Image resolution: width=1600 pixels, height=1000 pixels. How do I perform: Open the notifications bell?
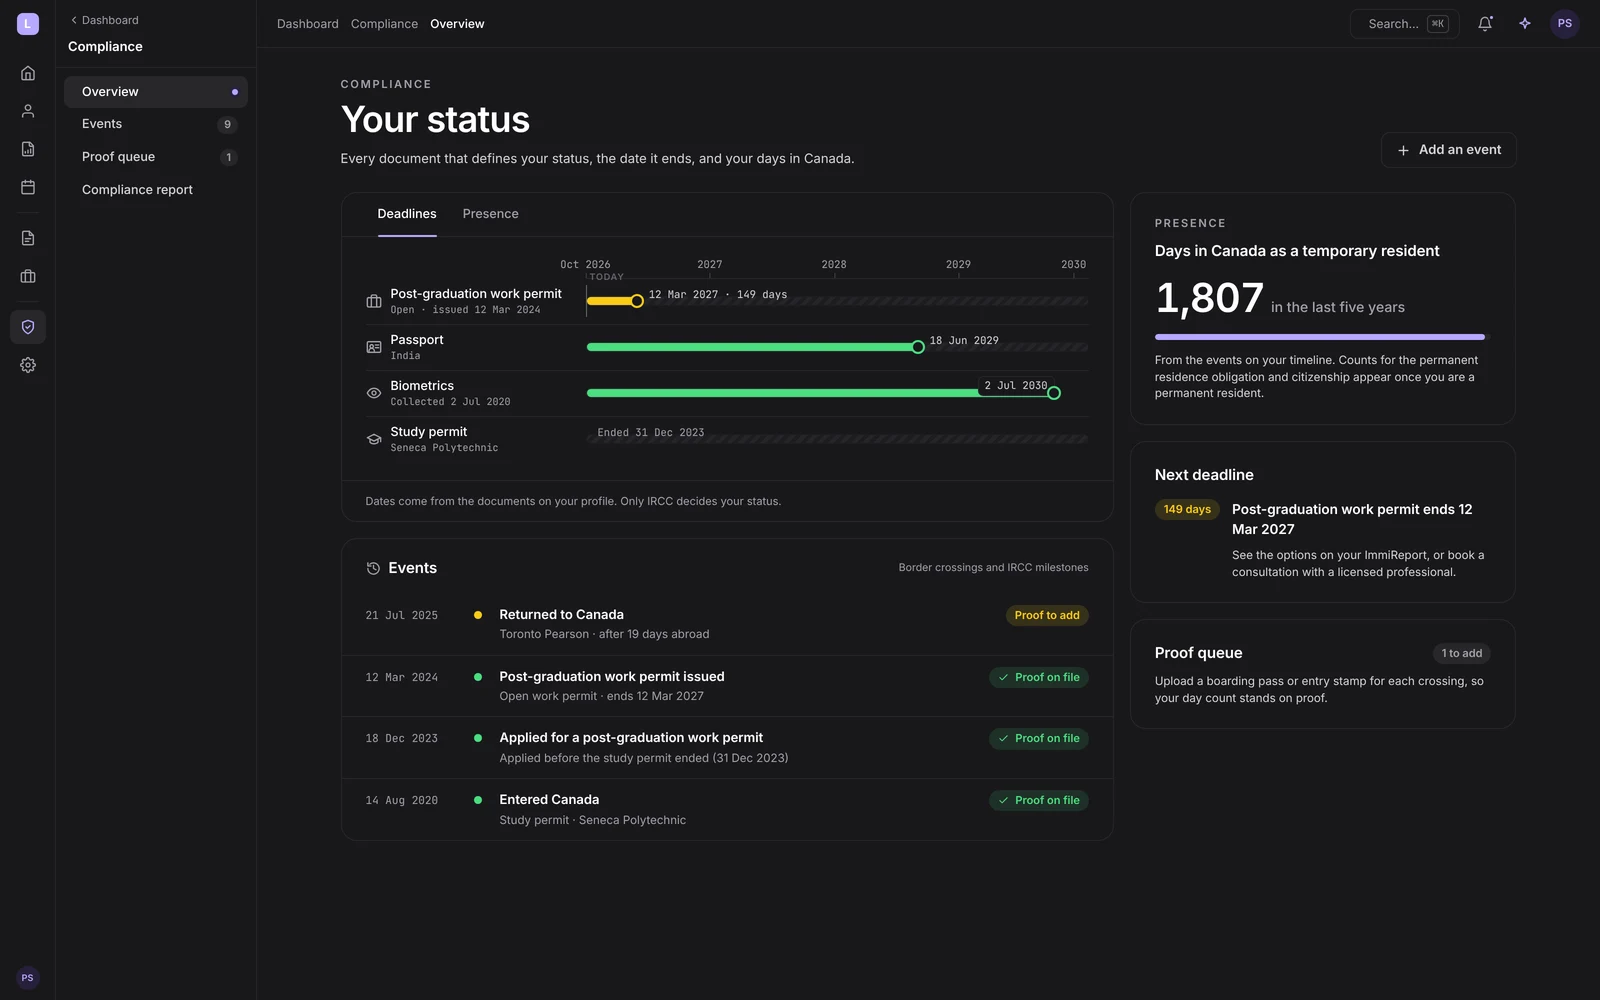1485,23
